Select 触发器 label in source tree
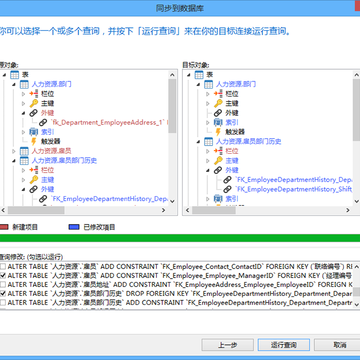 (x=51, y=142)
